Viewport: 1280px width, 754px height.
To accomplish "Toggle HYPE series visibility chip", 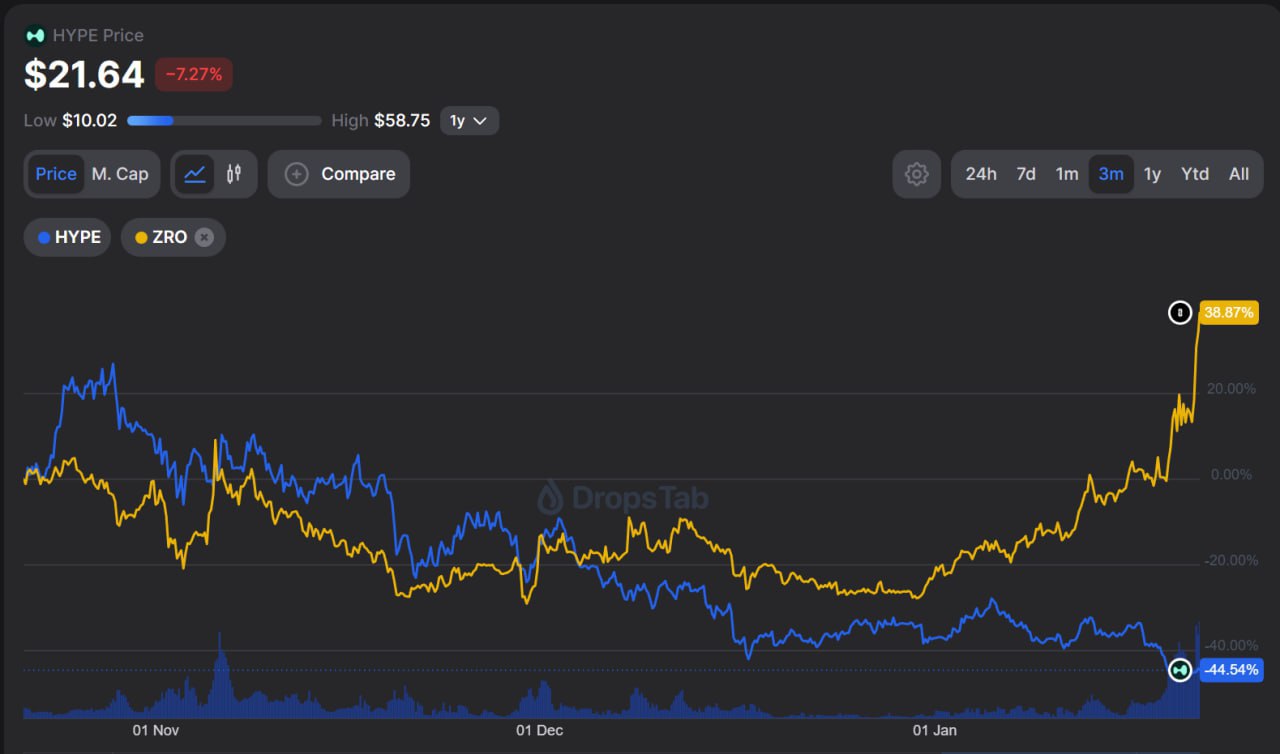I will tap(68, 238).
